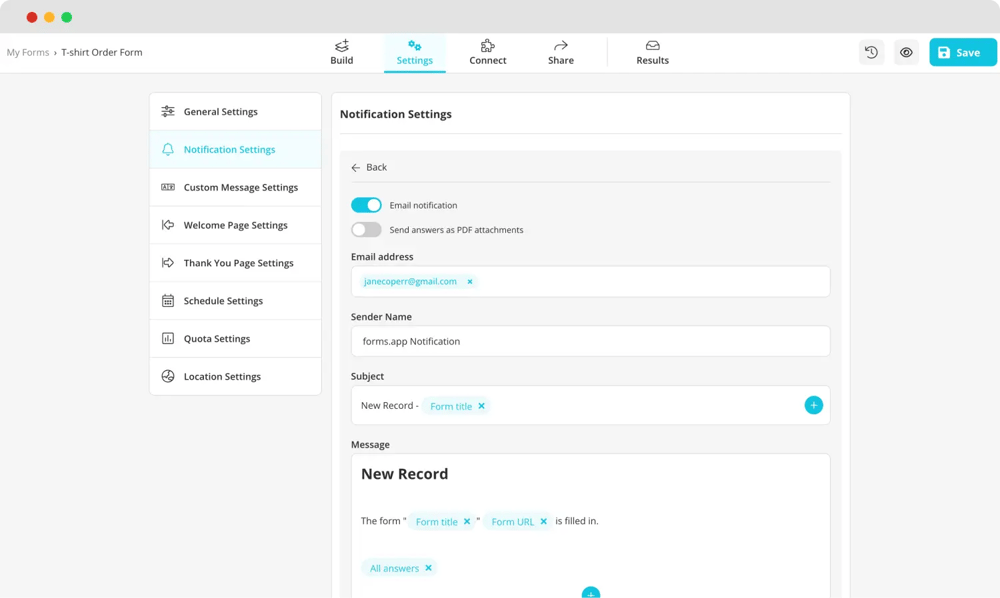The image size is (1000, 598).
Task: Click the Save button
Action: tap(962, 53)
